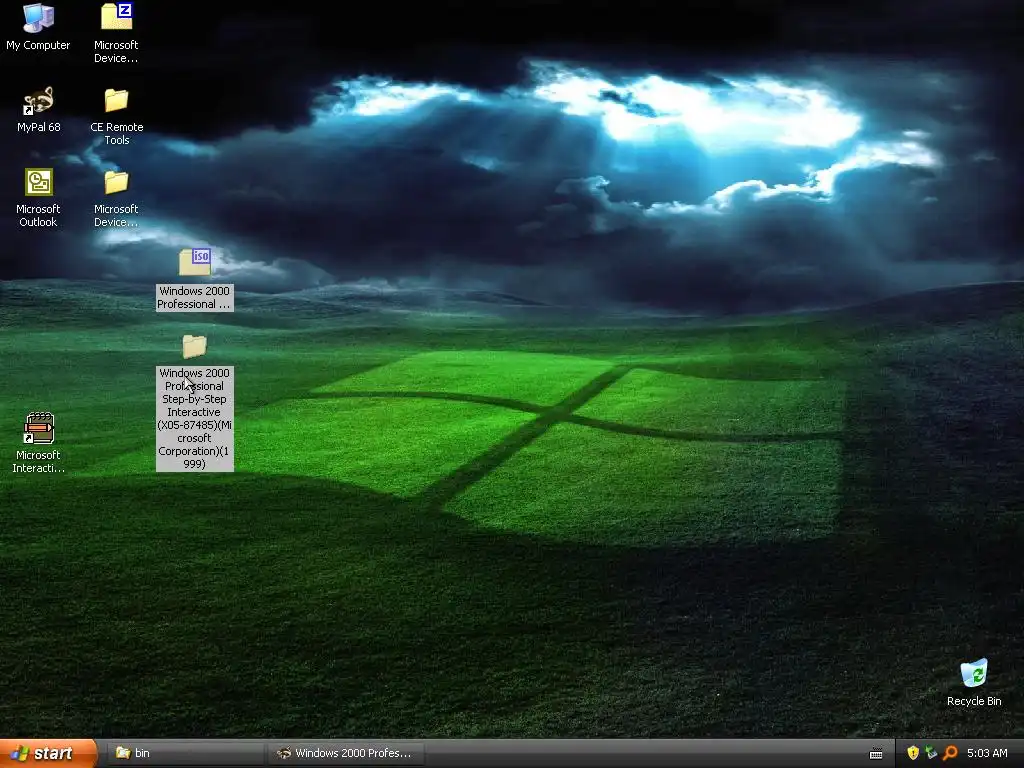
Task: Select the CE Remote Tools folder
Action: (116, 100)
